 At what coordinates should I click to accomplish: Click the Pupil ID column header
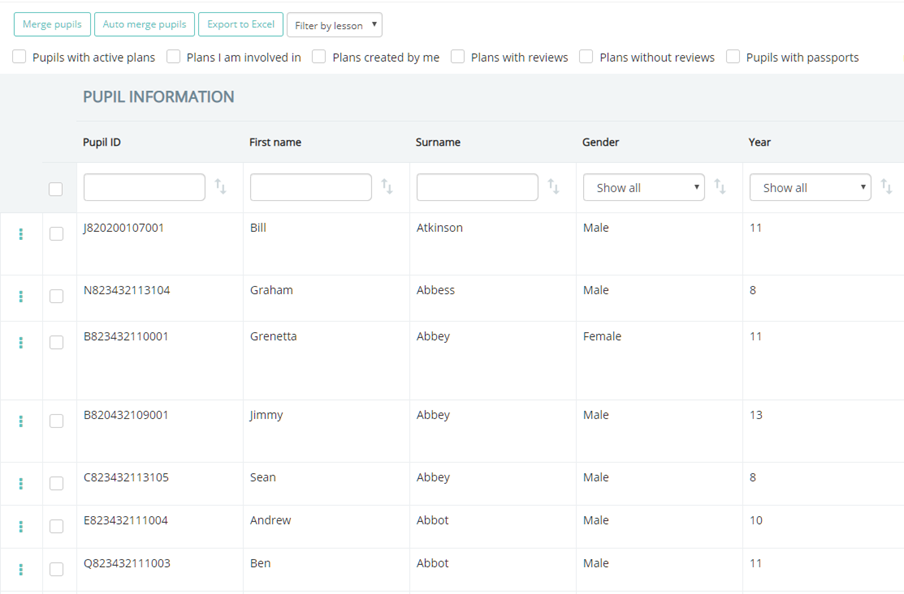point(102,142)
